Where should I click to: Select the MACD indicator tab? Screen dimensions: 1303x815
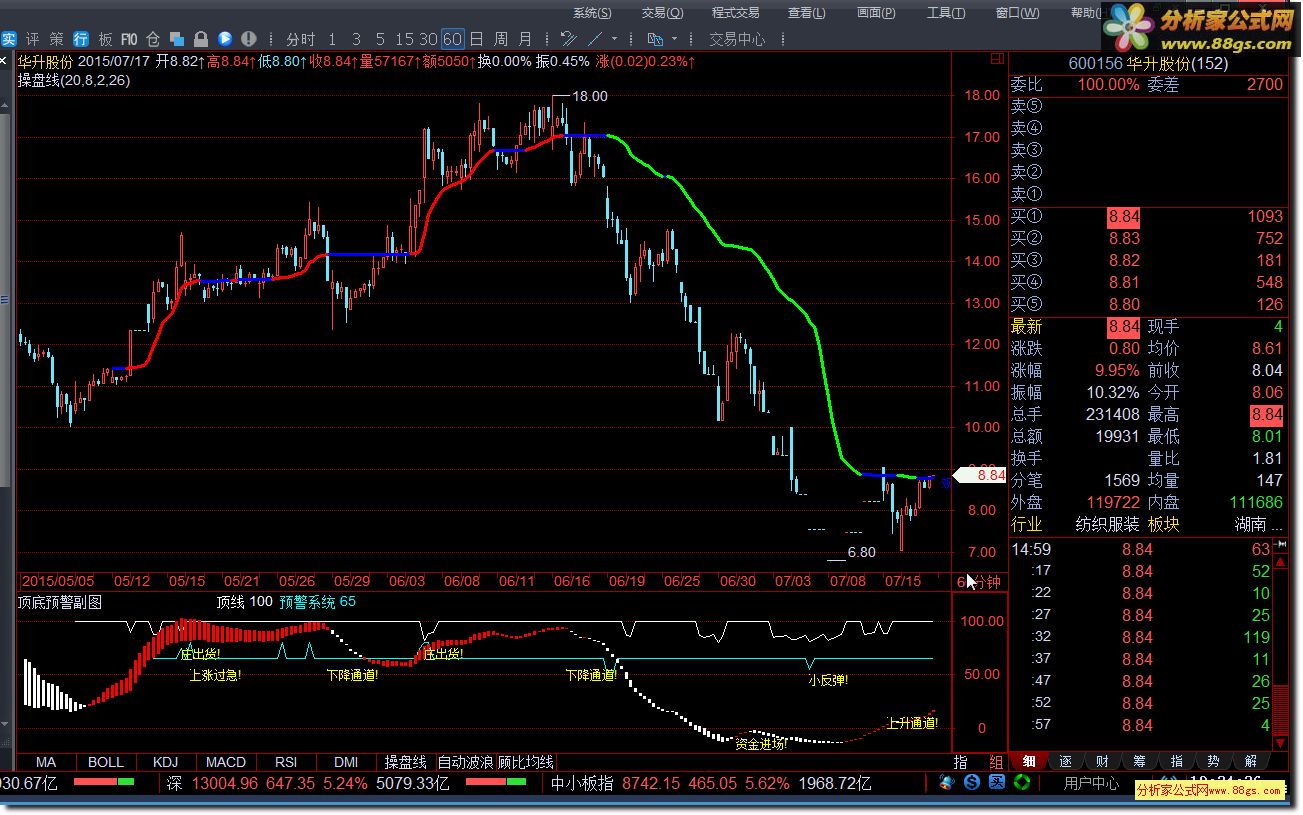[x=226, y=762]
